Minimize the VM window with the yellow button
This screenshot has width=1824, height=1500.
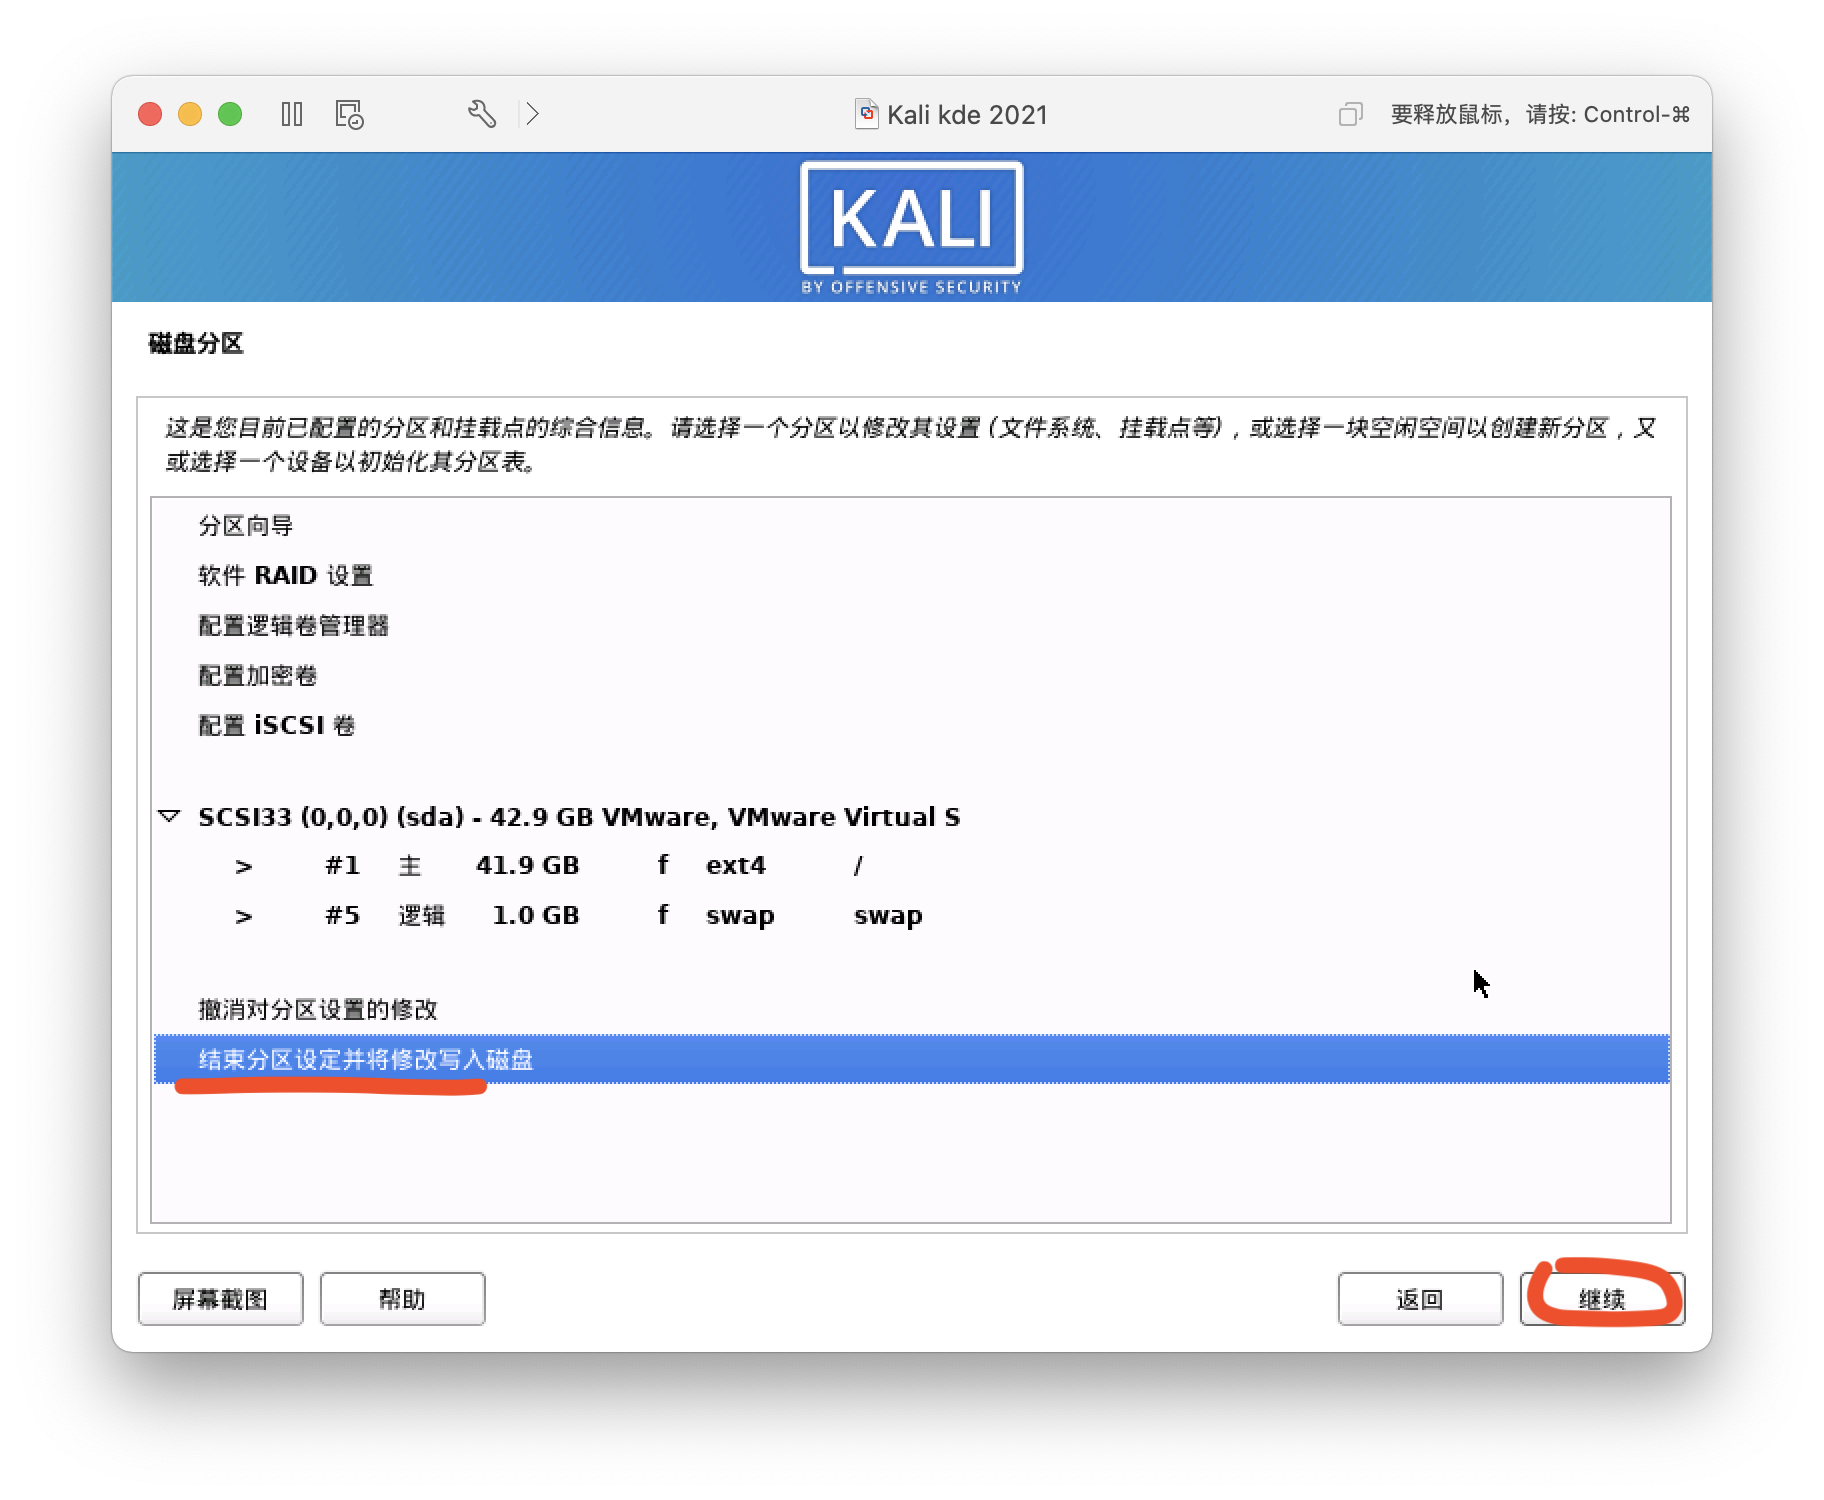(x=190, y=114)
